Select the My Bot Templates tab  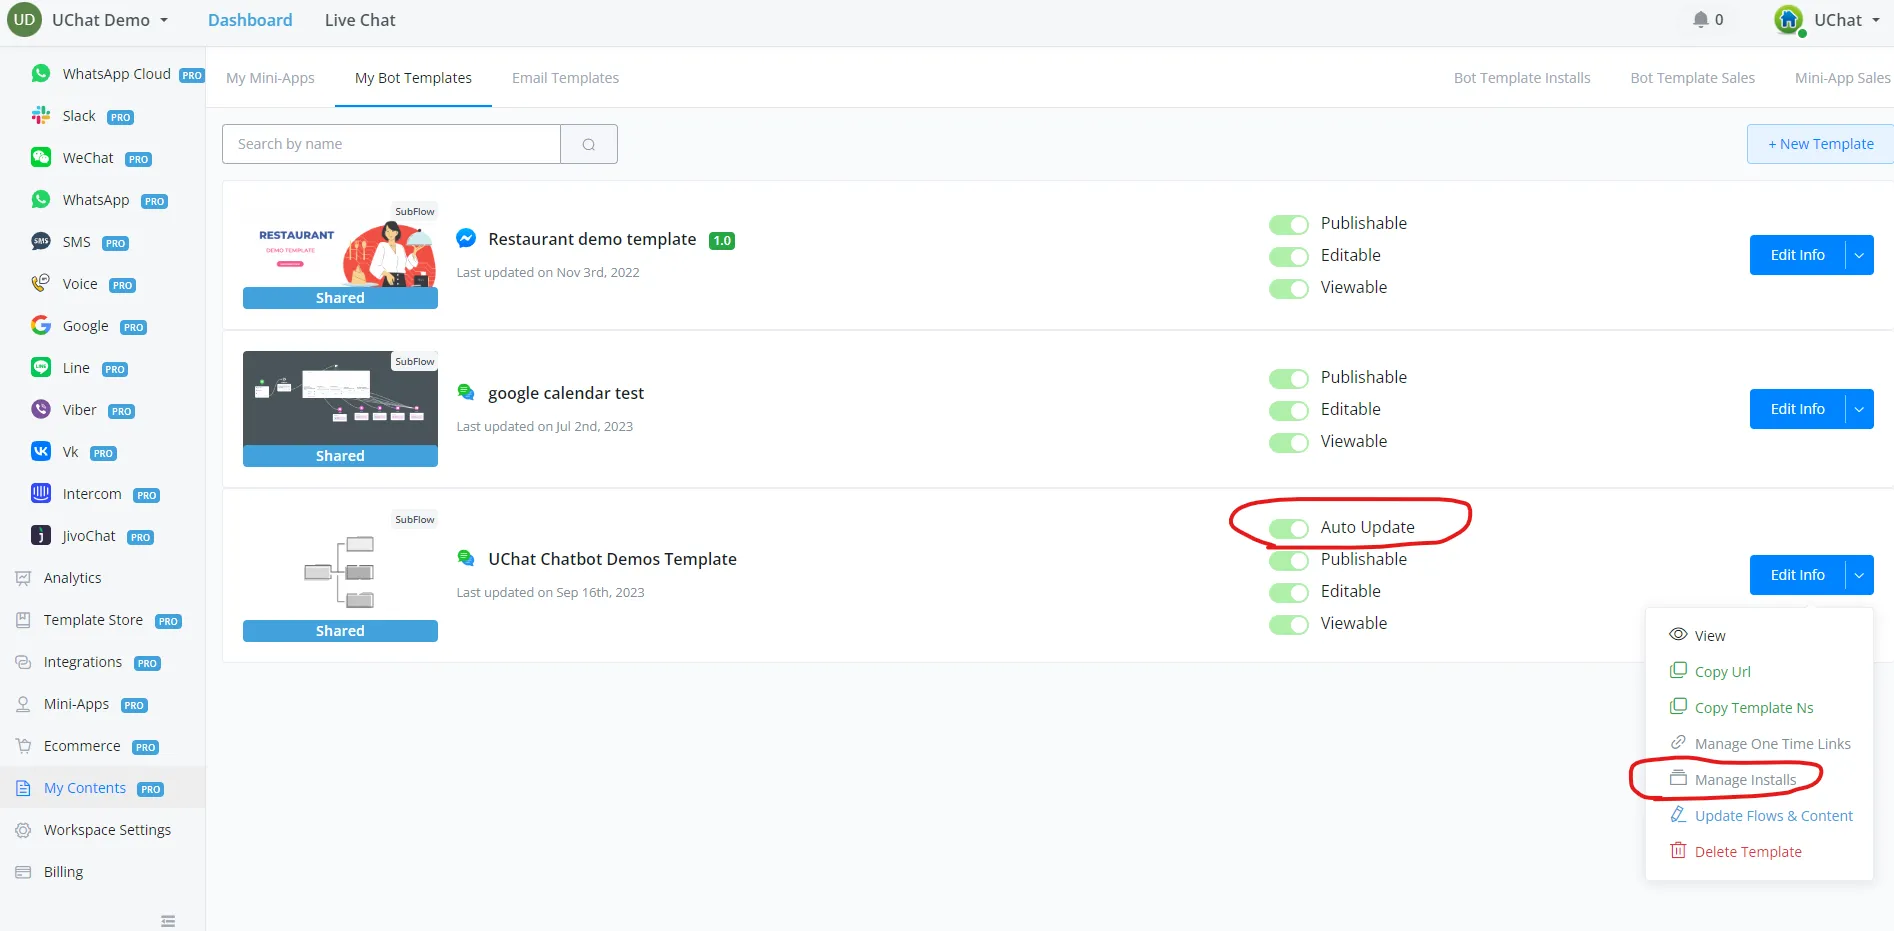[413, 78]
